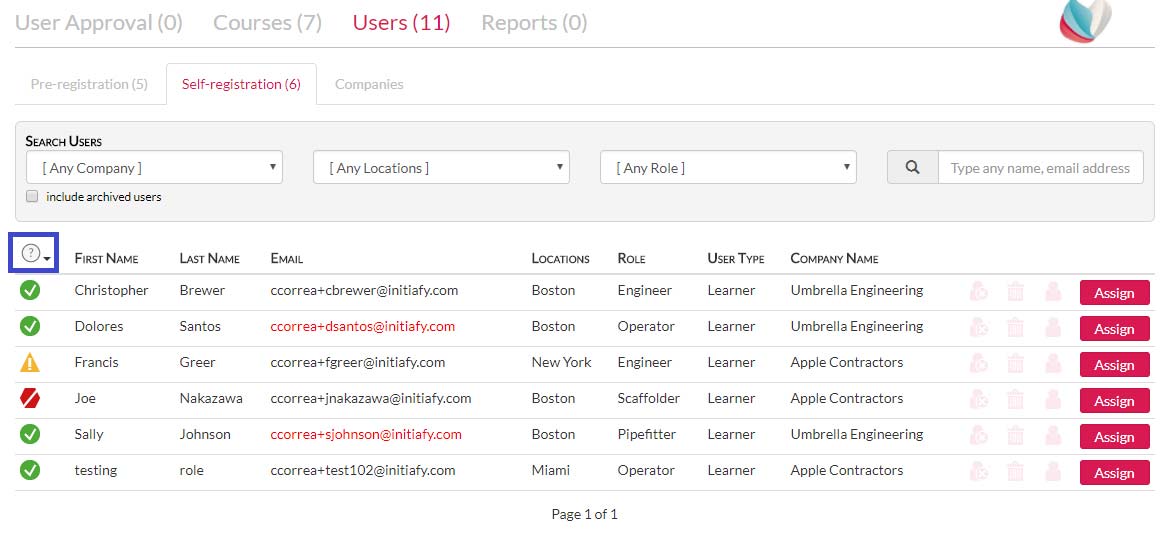Click the user profile icon in Joe Nakazawa's row

click(1053, 399)
